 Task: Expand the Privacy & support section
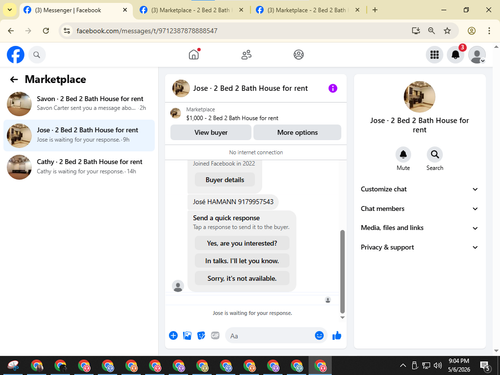[419, 247]
